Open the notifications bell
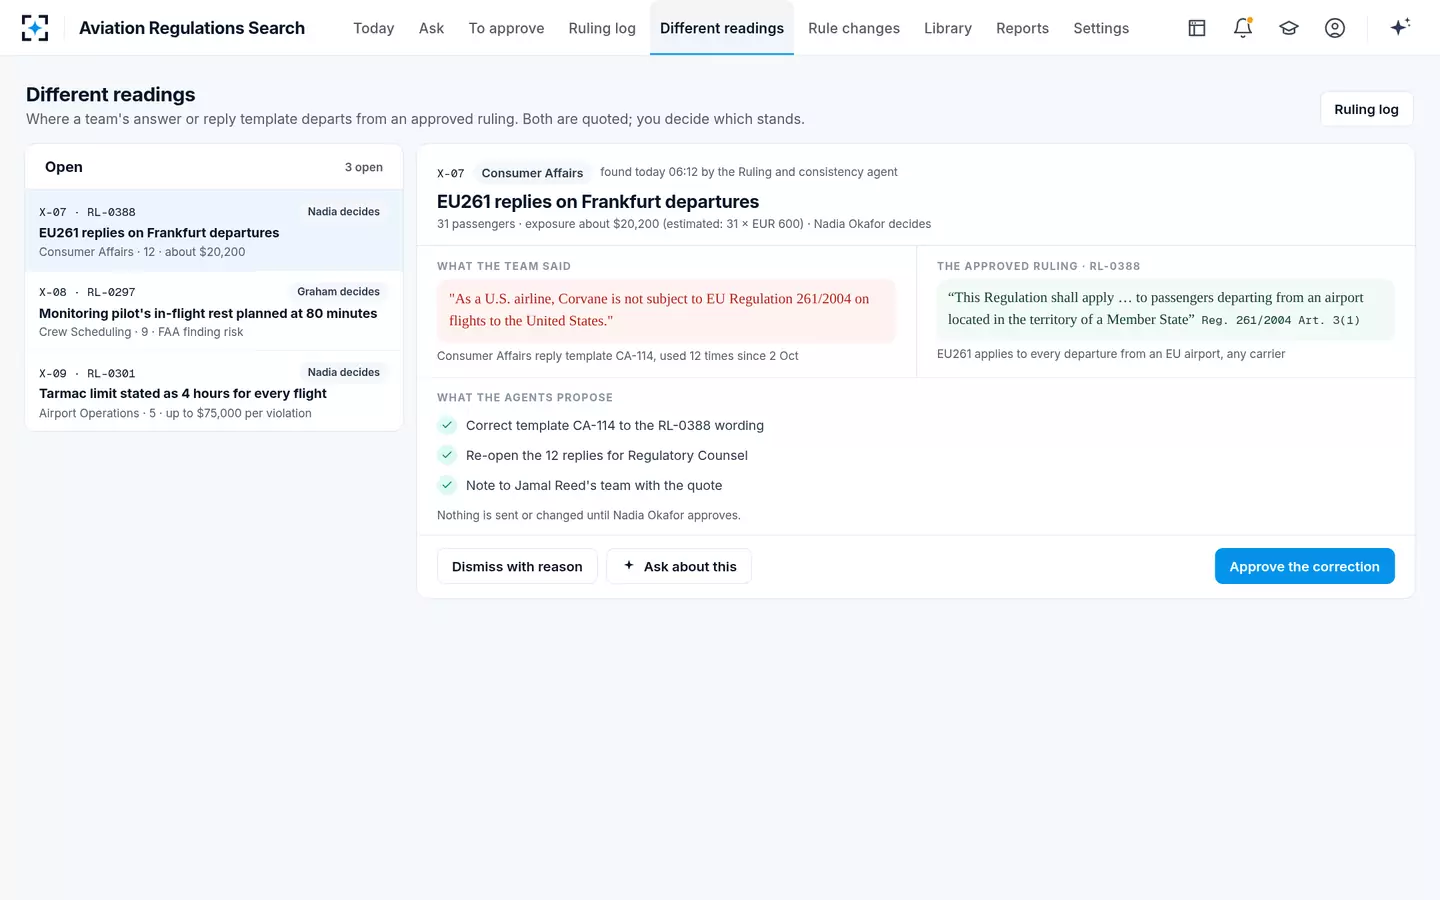 1243,28
